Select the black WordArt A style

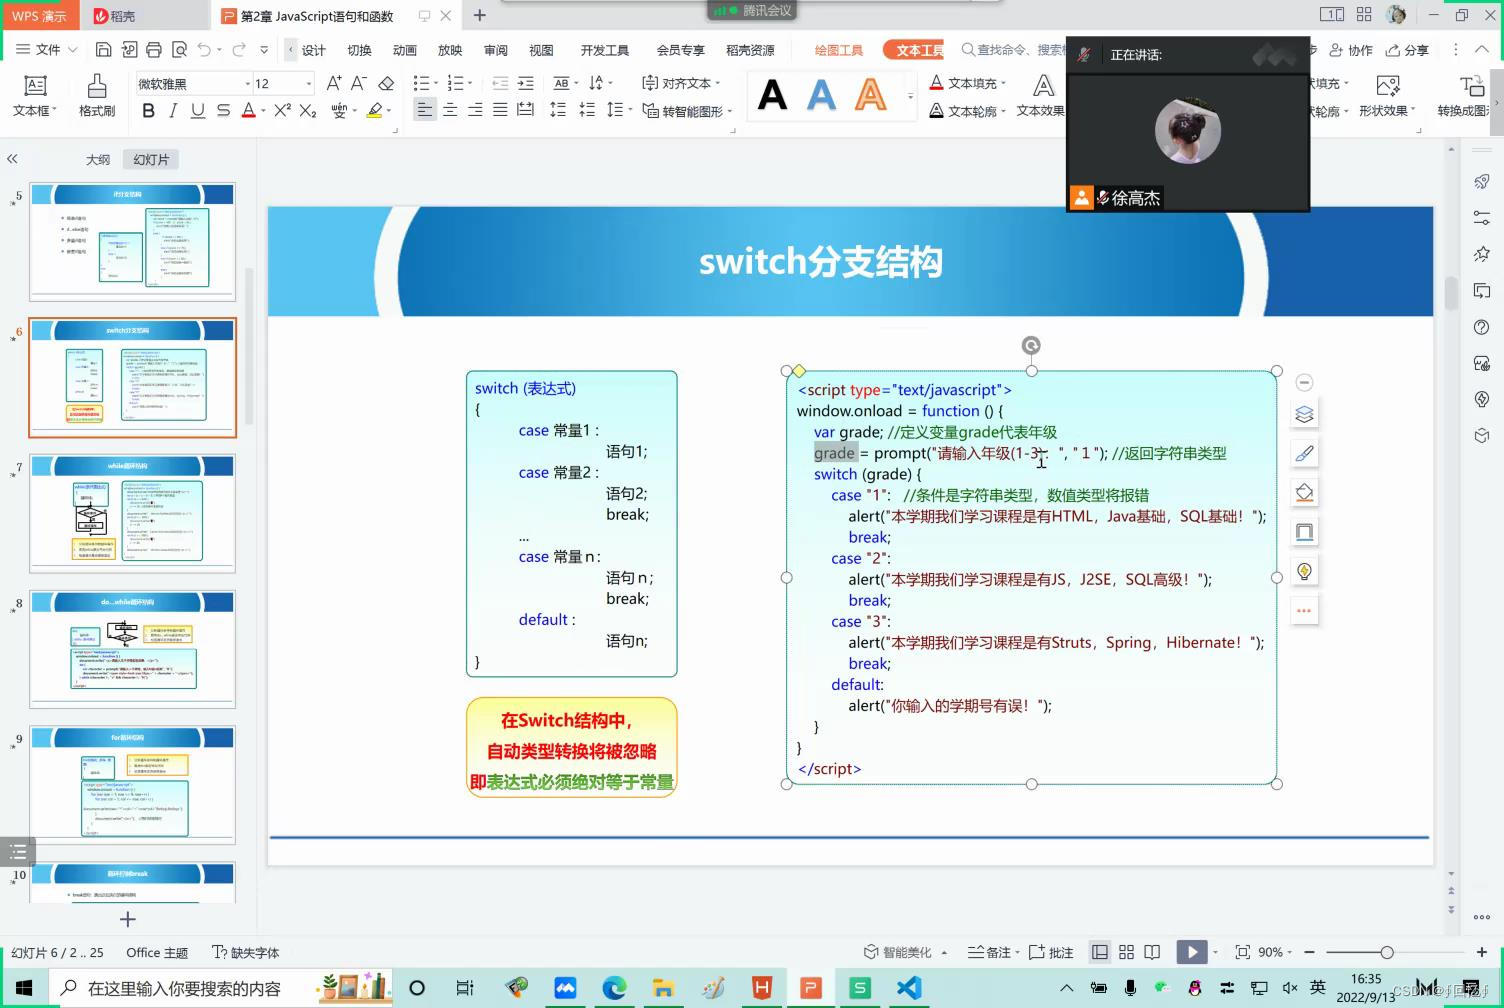pyautogui.click(x=772, y=96)
